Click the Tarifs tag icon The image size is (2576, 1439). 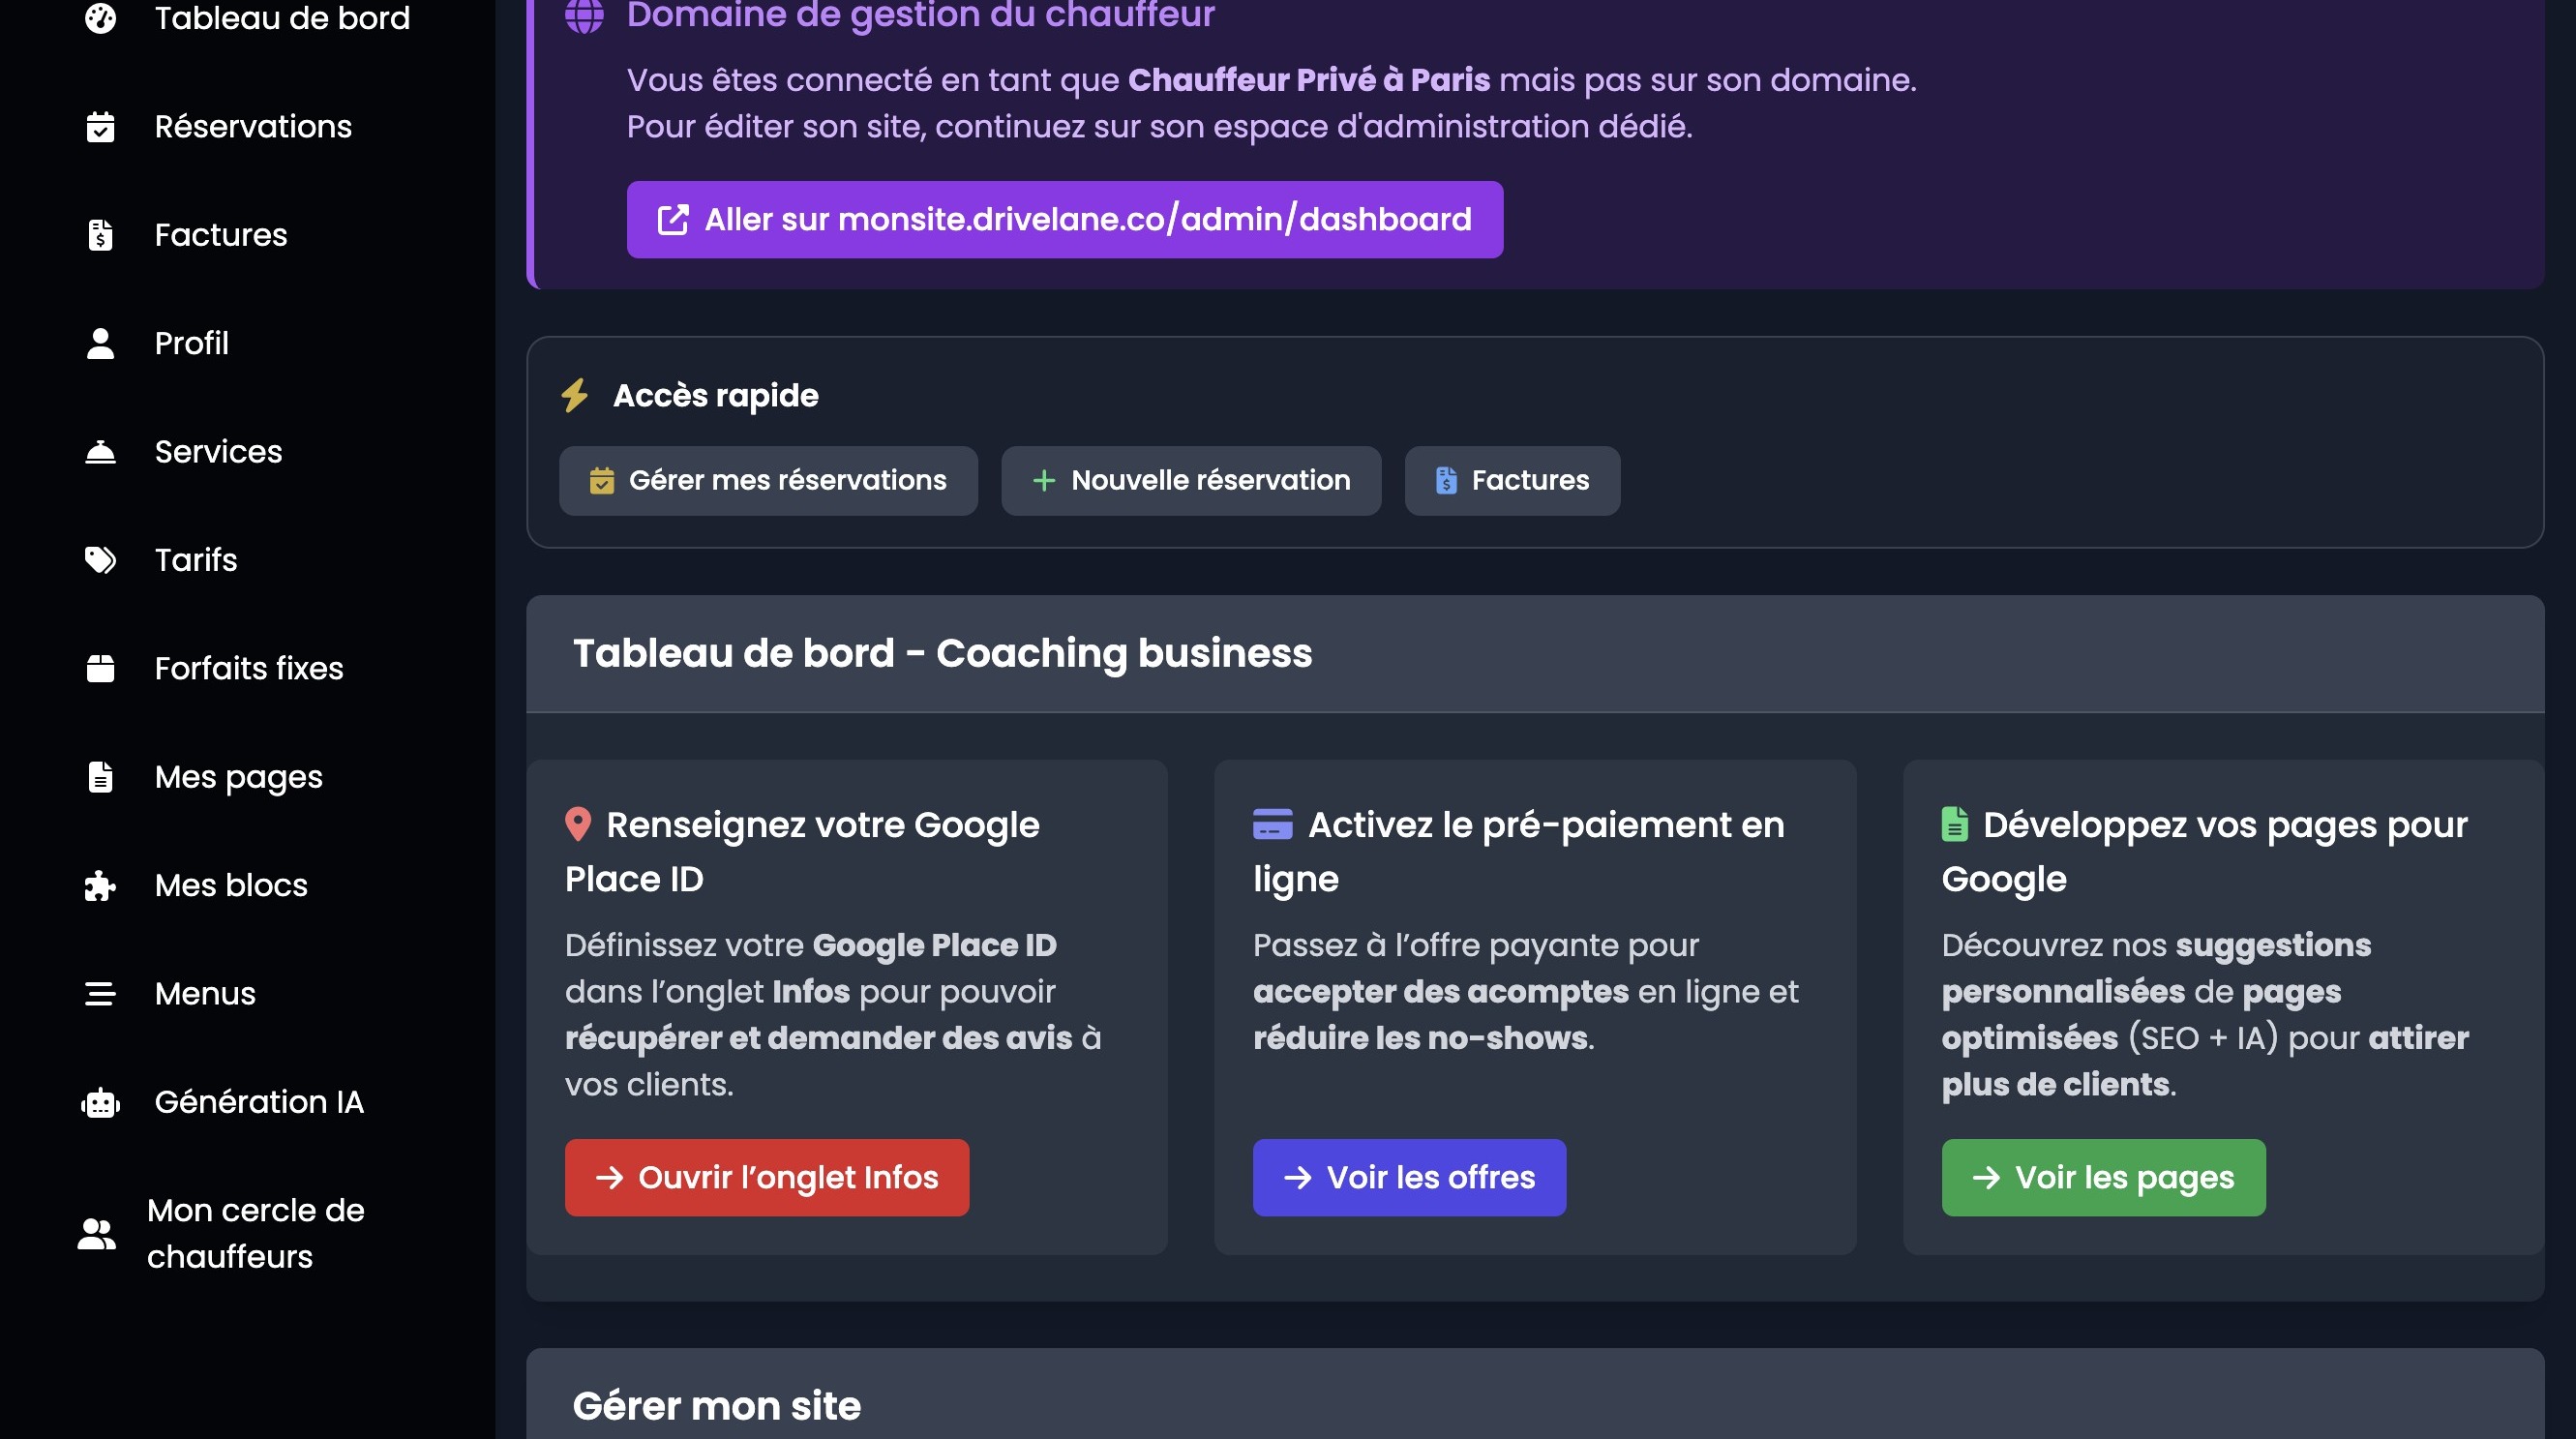(x=100, y=560)
